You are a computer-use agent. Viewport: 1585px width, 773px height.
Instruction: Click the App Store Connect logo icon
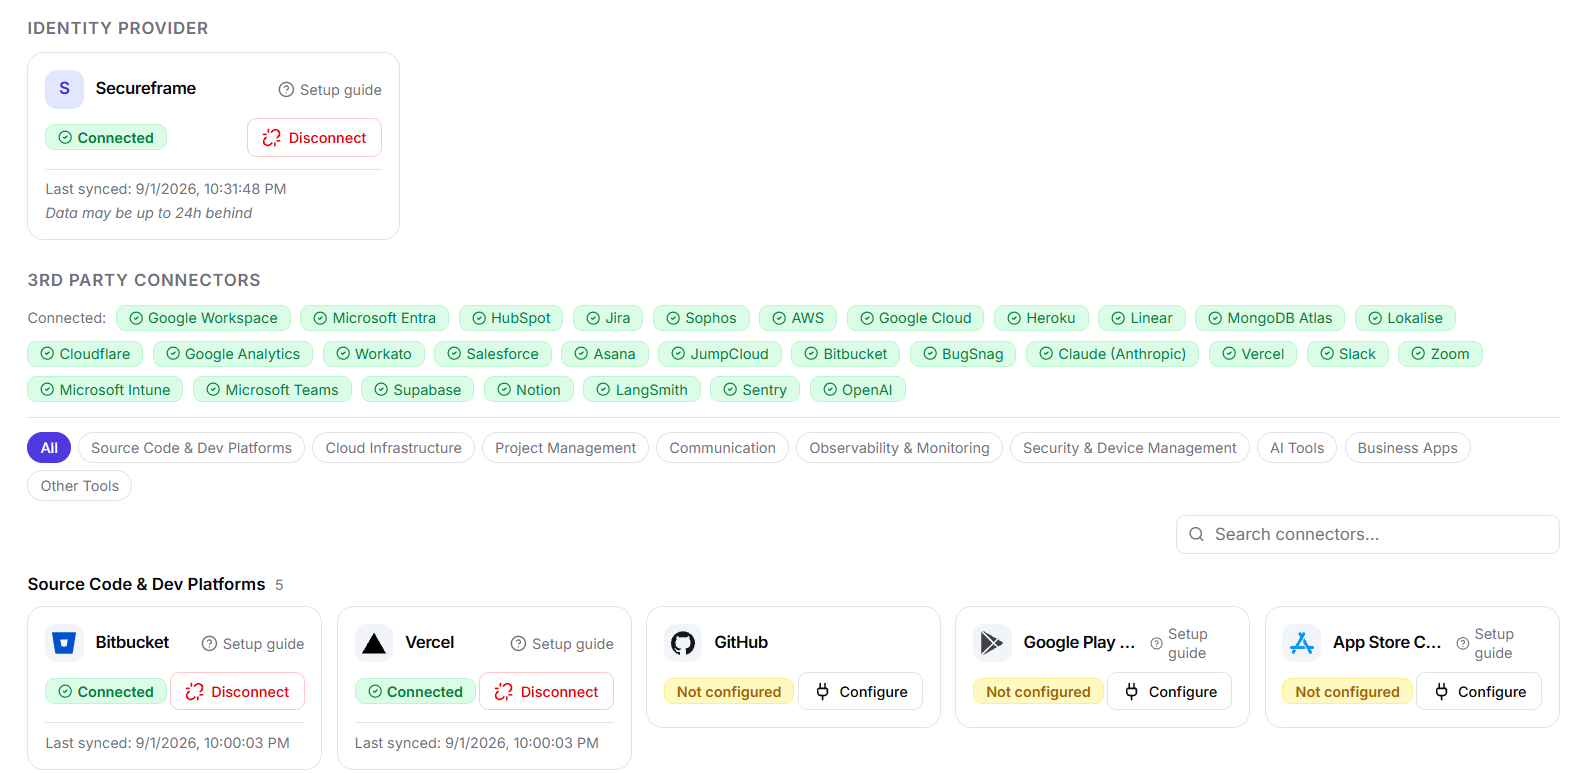click(x=1301, y=643)
